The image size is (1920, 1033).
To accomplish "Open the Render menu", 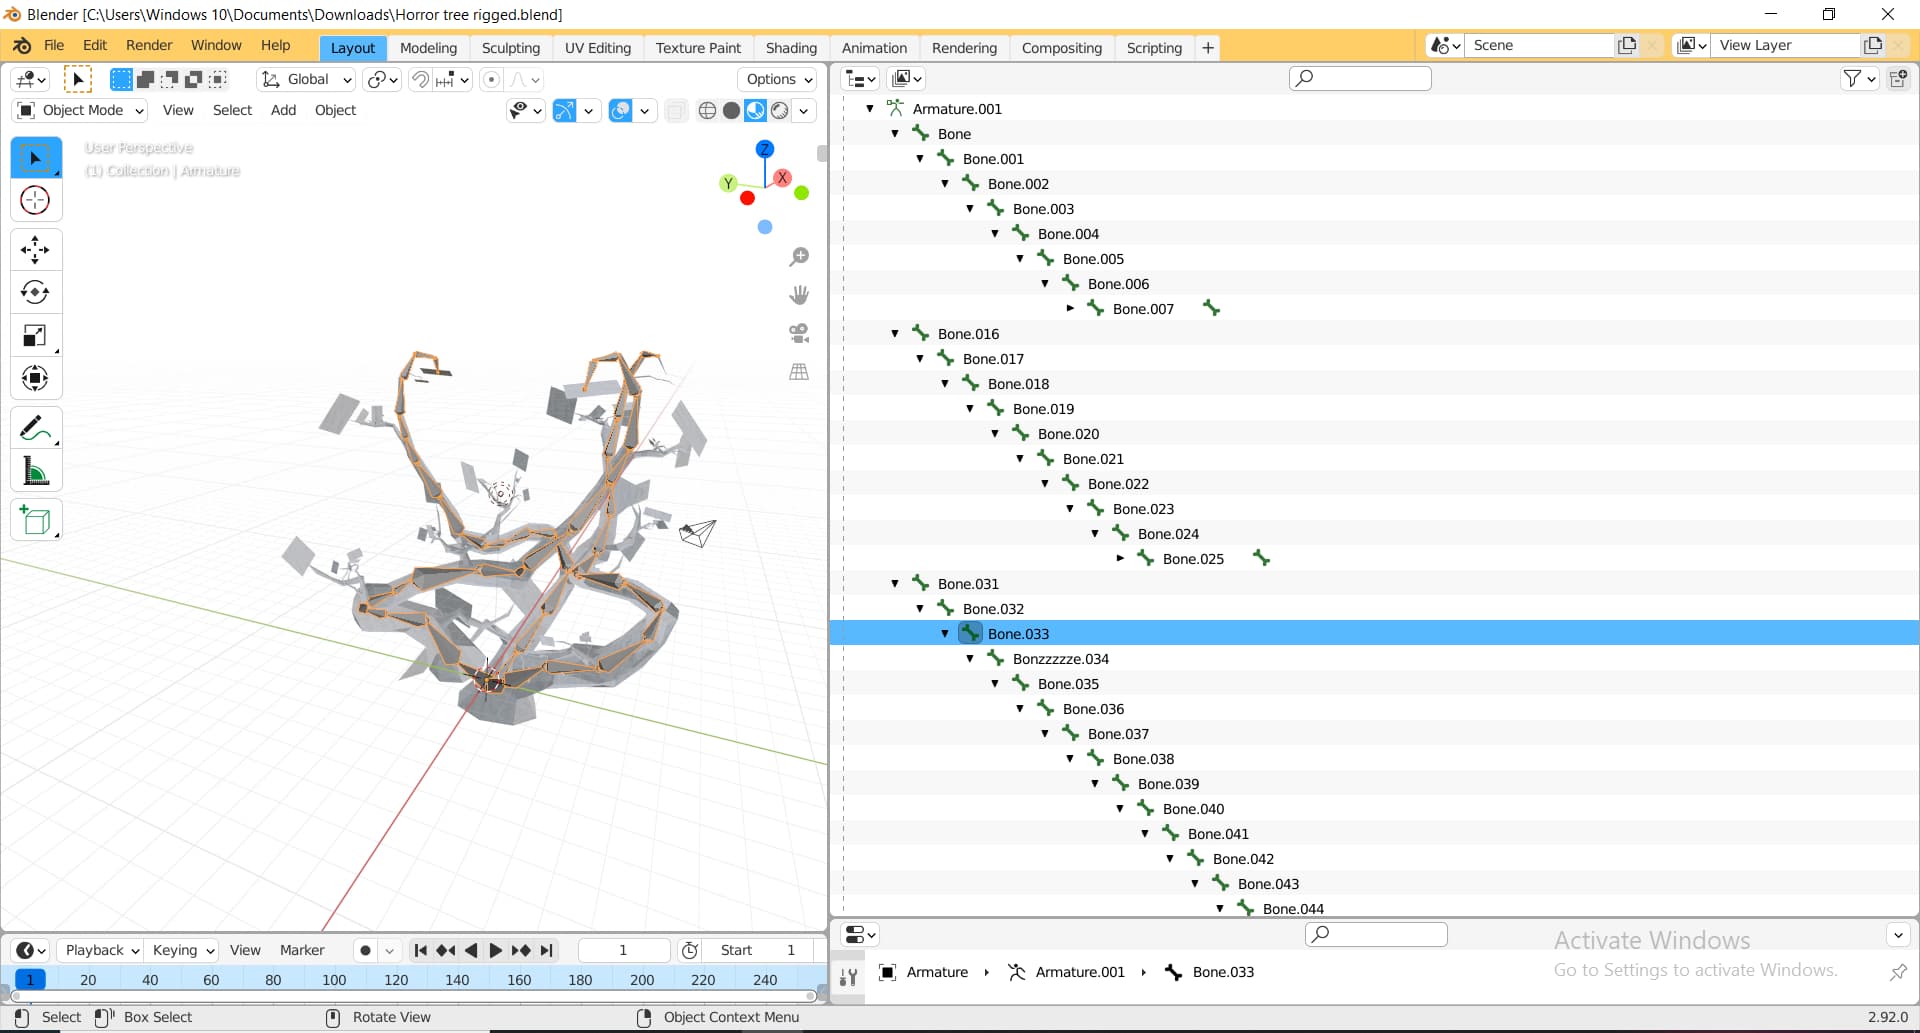I will click(149, 45).
